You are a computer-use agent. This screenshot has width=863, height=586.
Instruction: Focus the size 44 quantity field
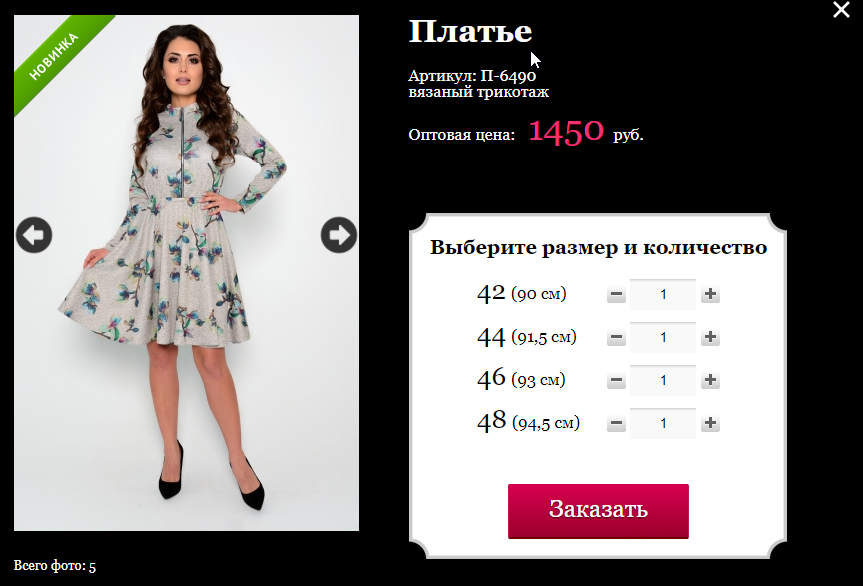coord(663,337)
